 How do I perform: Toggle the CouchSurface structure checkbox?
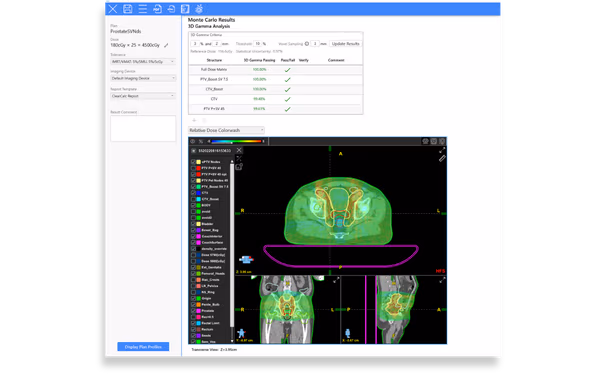193,243
